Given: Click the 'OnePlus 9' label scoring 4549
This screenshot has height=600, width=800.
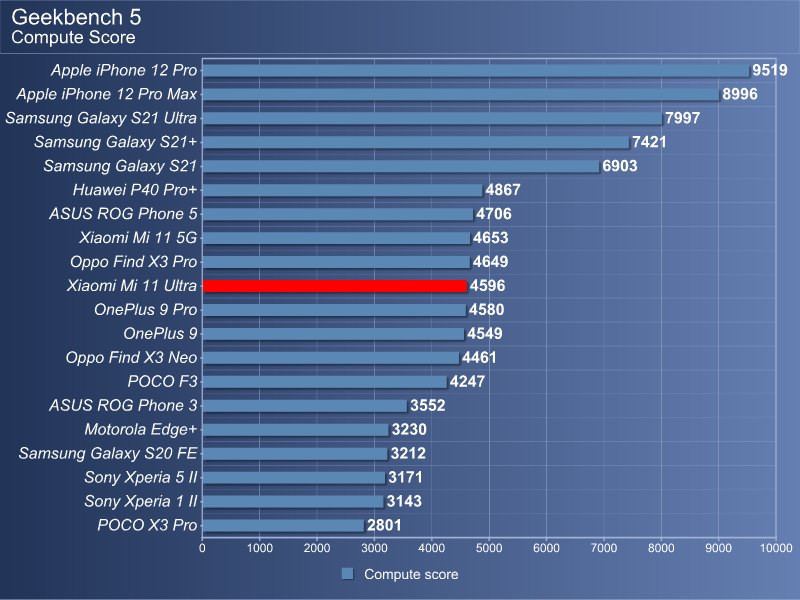Looking at the screenshot, I should tap(160, 334).
